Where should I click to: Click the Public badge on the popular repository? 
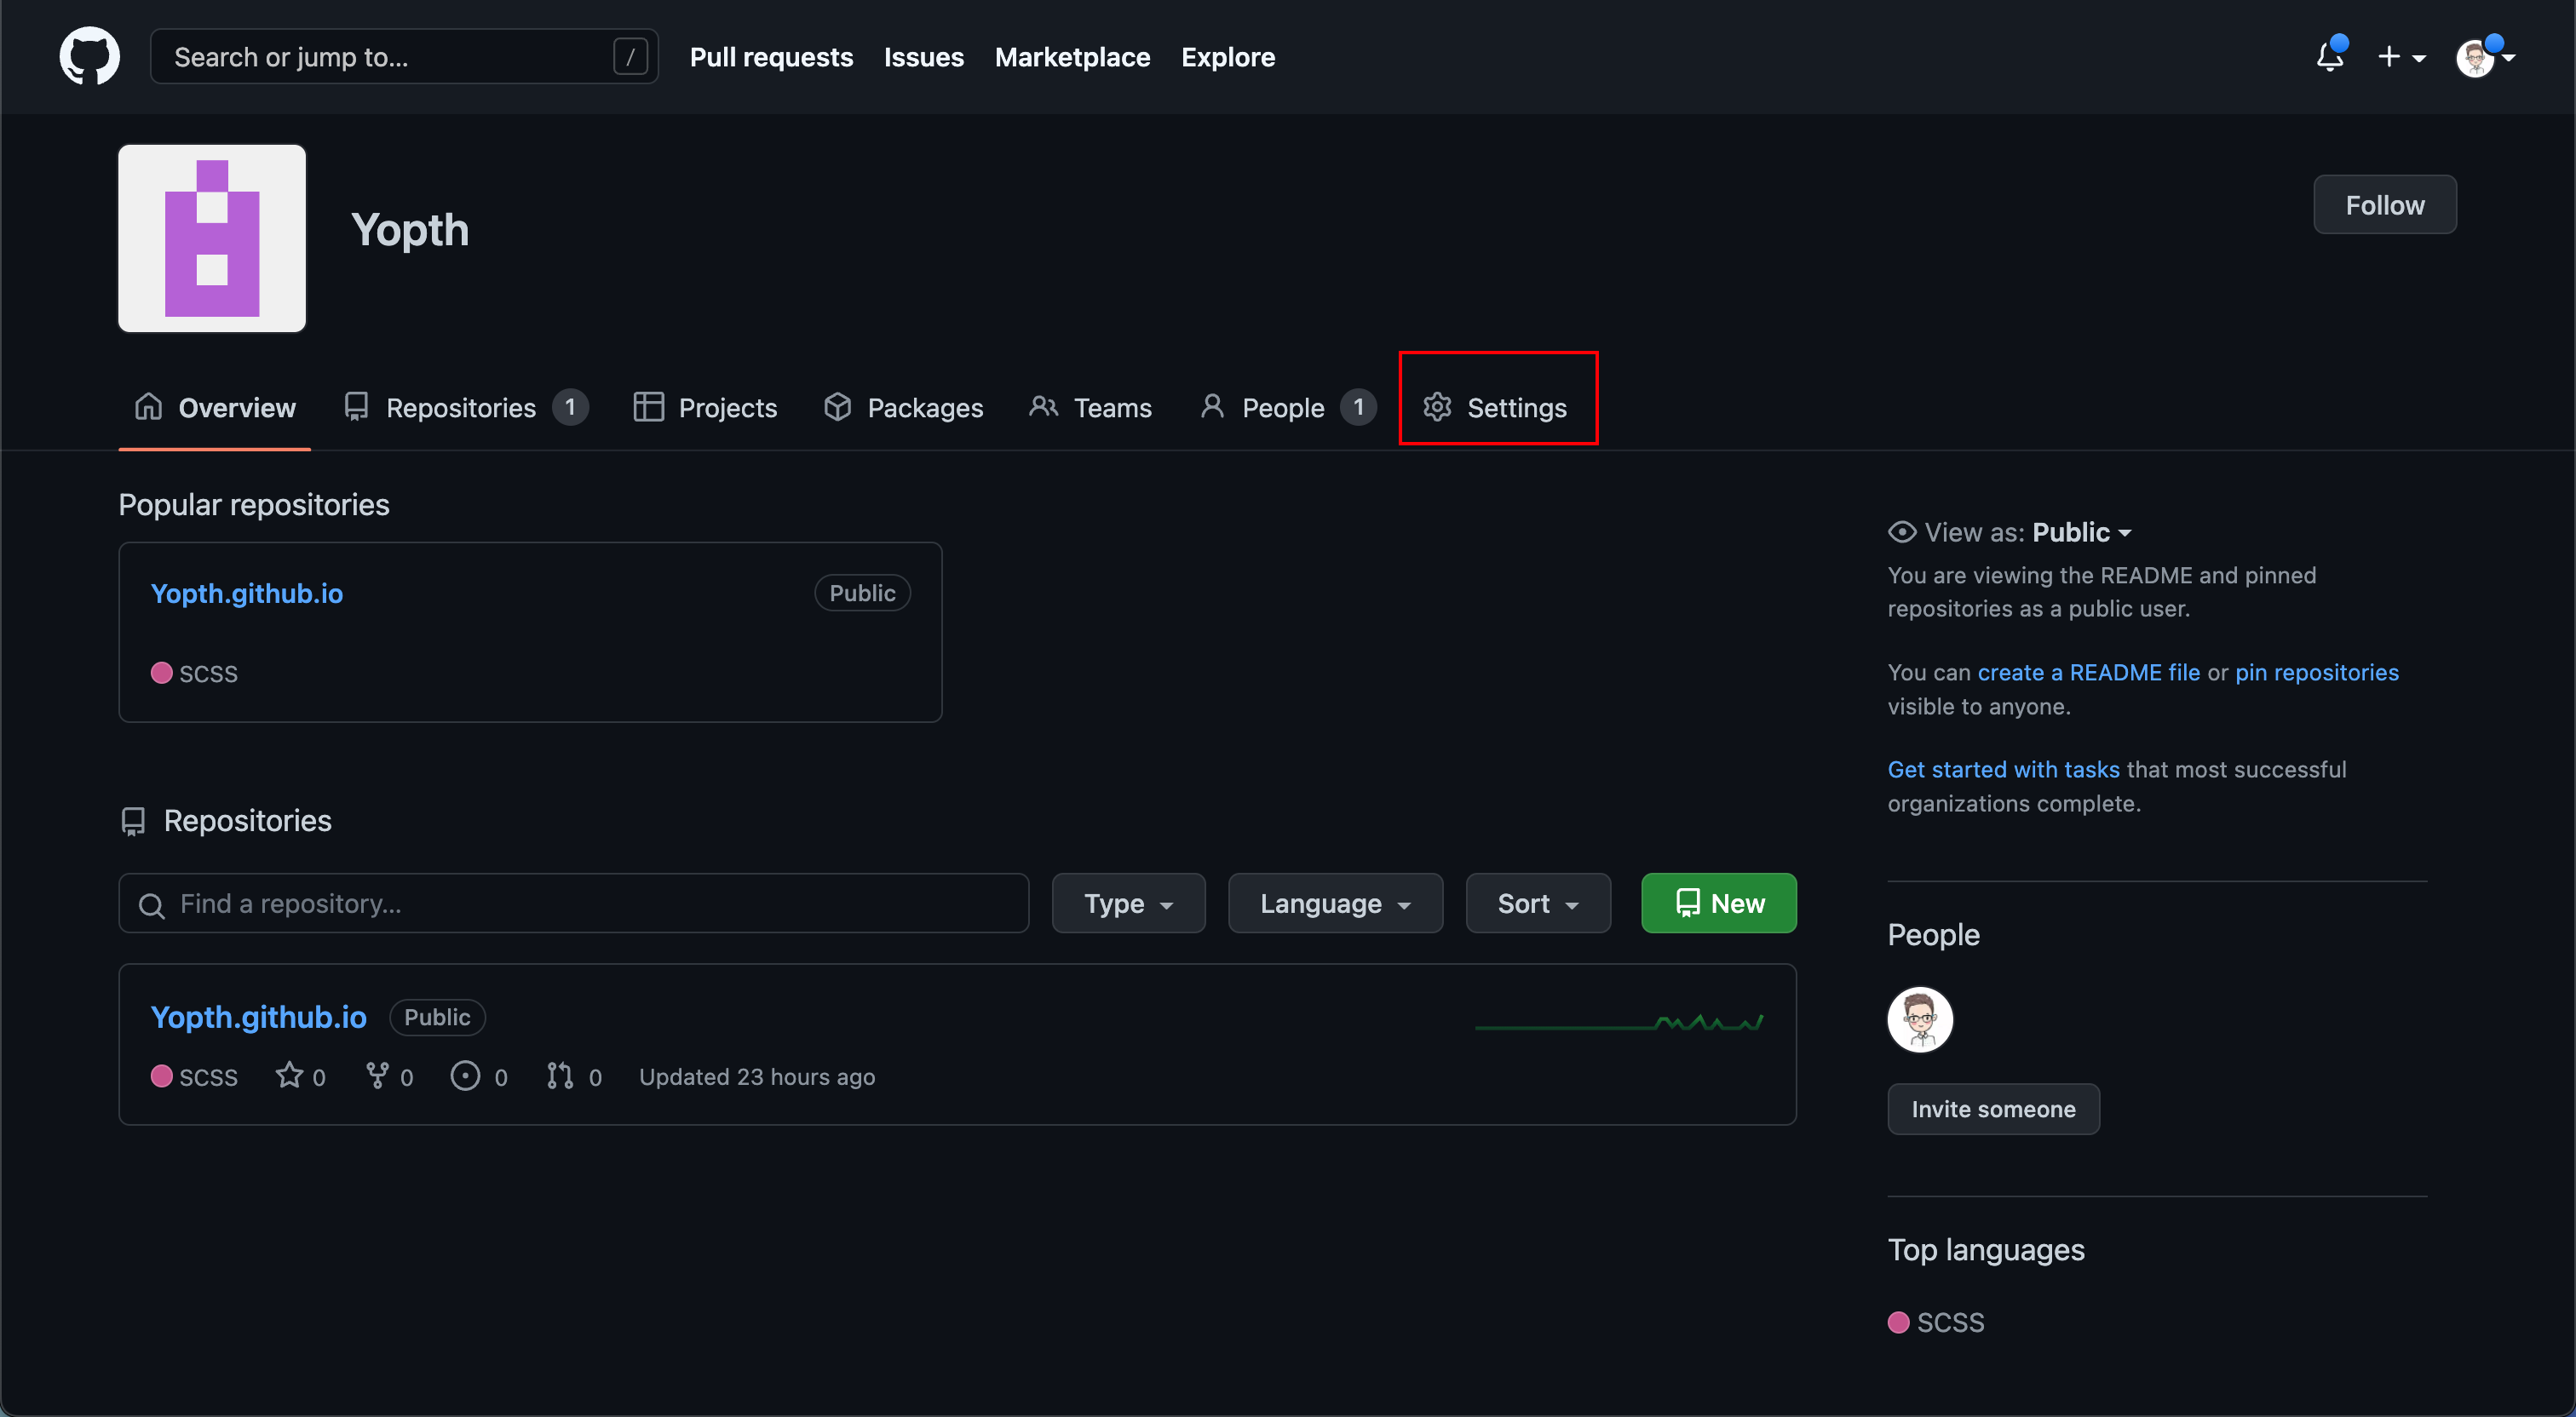tap(862, 593)
